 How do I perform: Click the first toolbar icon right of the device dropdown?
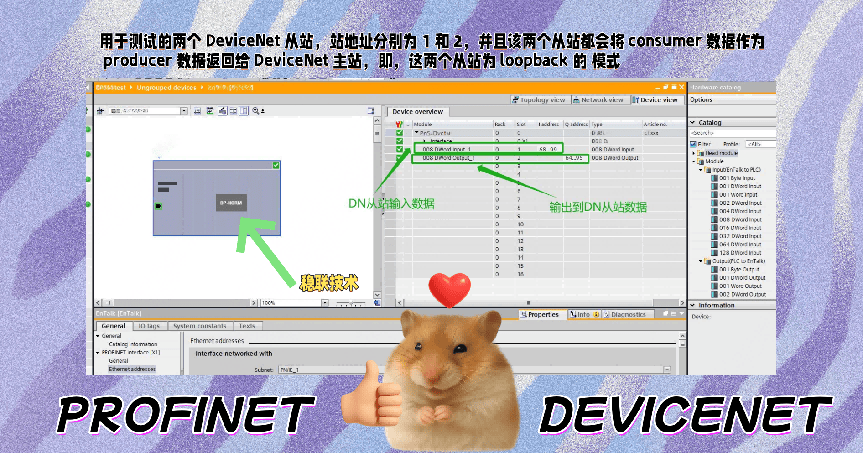(197, 111)
